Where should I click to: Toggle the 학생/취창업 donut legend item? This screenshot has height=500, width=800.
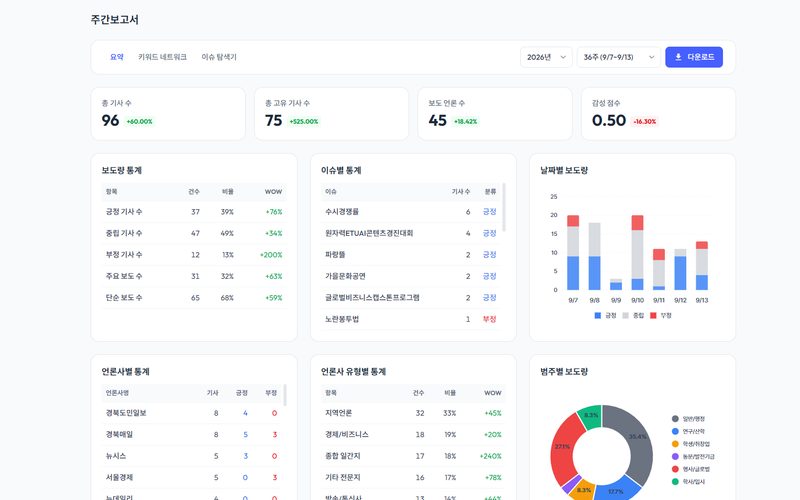coord(691,444)
